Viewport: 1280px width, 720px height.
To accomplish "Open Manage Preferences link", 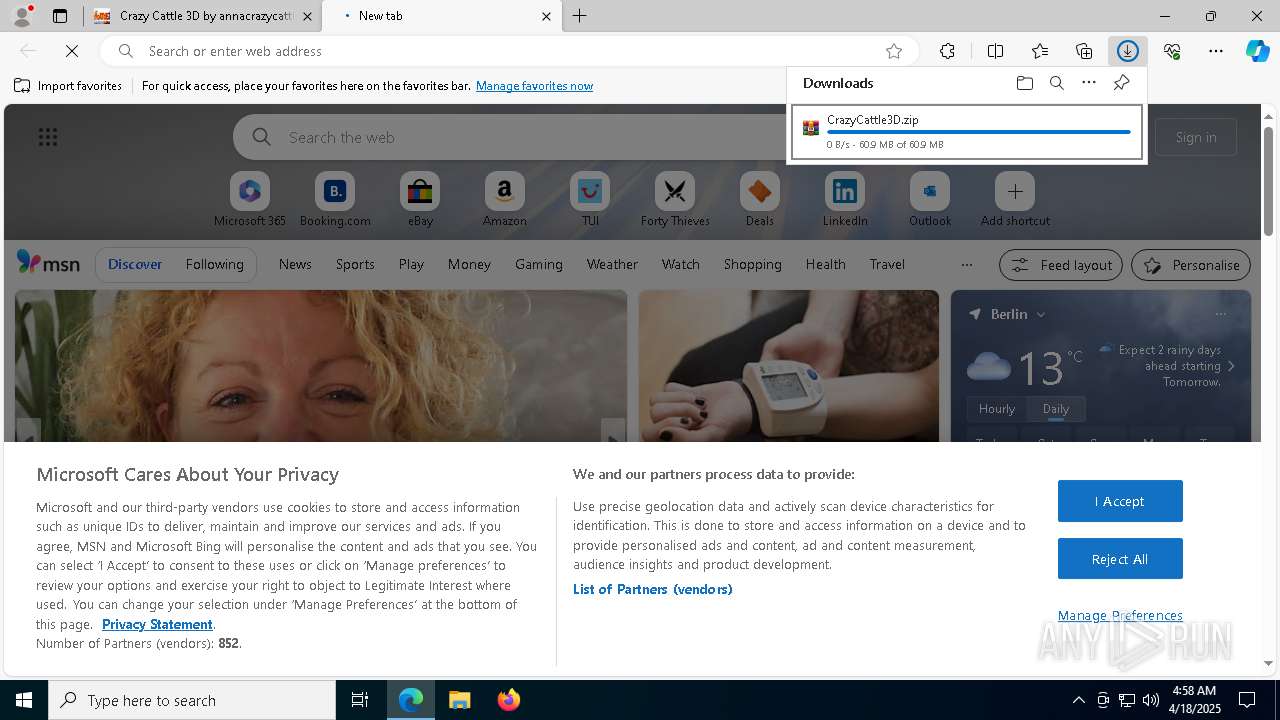I will coord(1120,615).
